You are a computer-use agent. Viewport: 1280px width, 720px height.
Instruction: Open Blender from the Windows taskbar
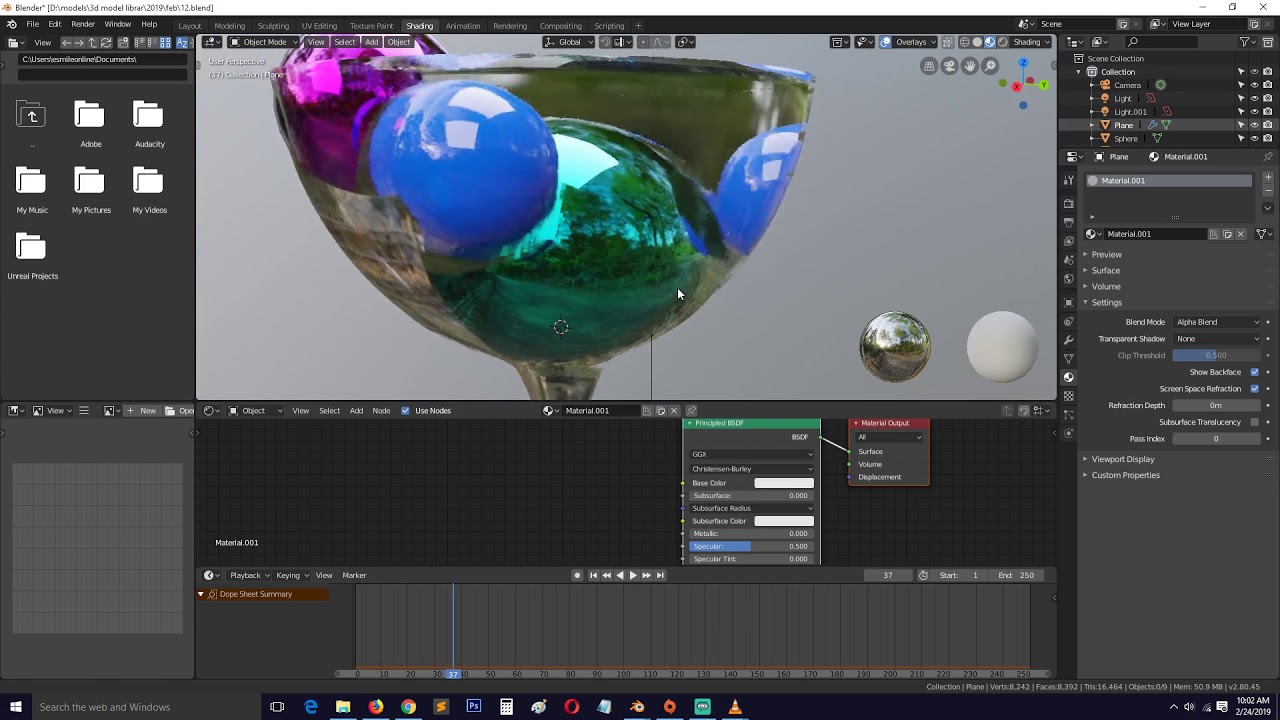637,707
